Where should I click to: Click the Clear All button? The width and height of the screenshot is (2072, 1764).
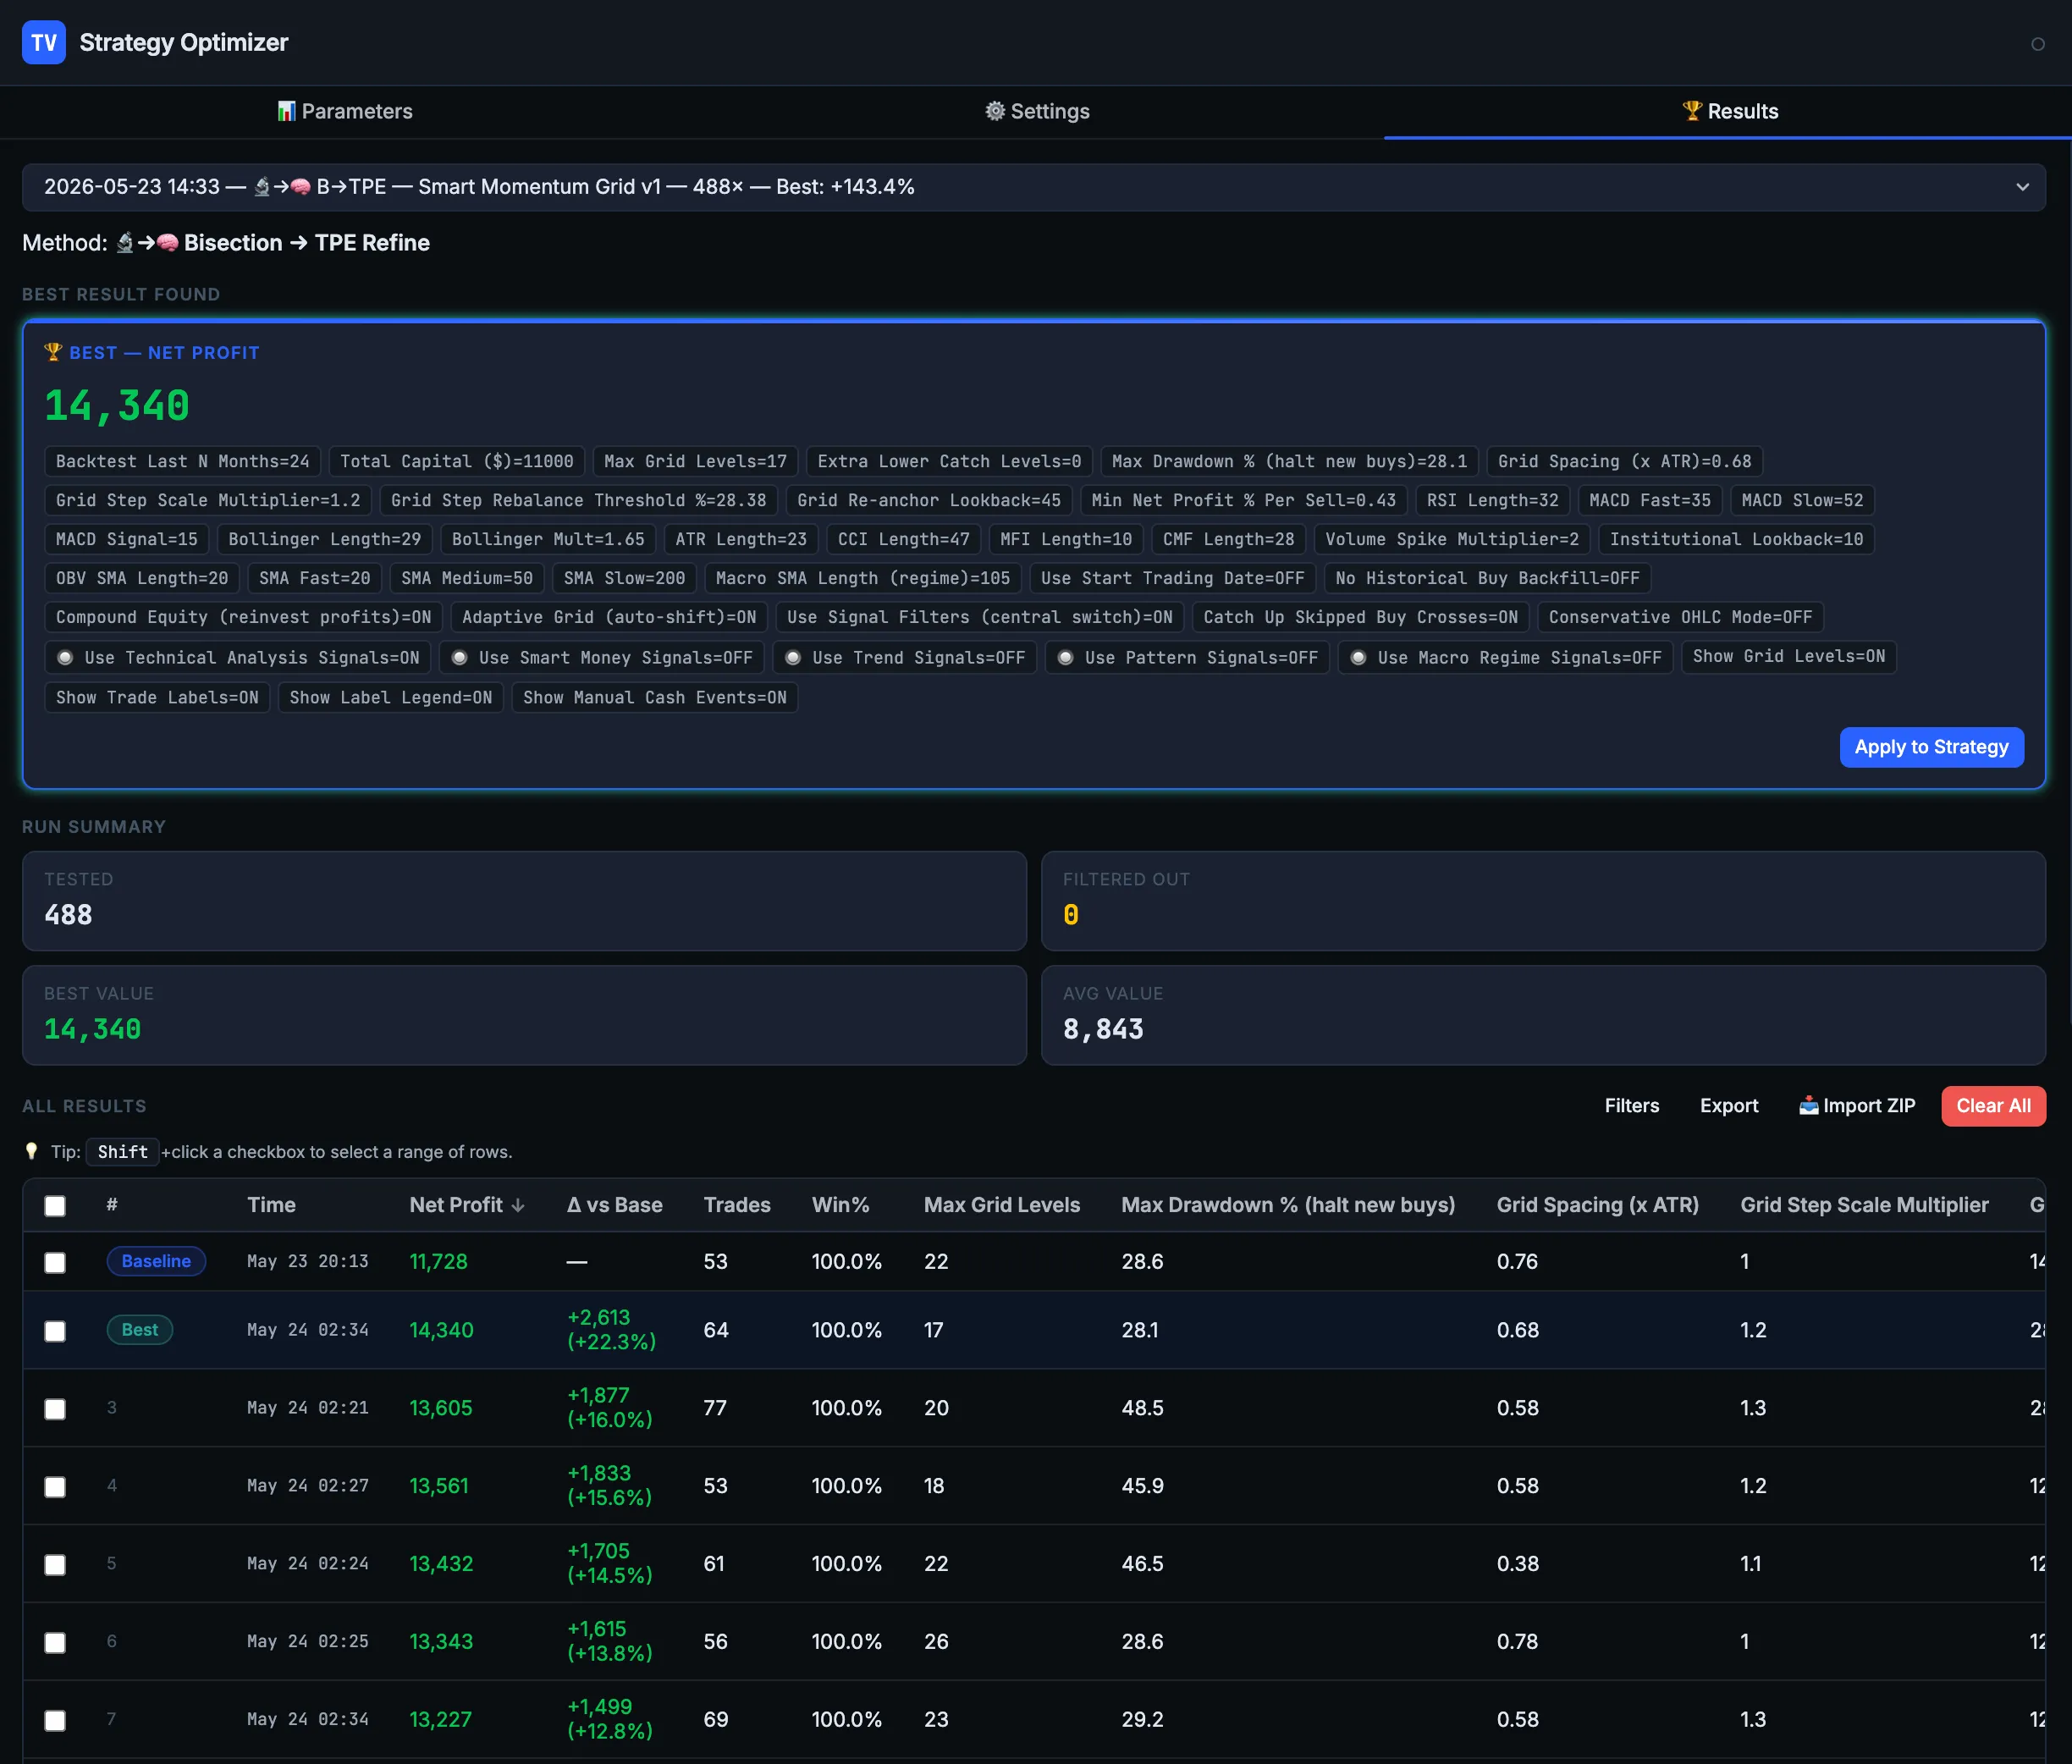[1993, 1106]
